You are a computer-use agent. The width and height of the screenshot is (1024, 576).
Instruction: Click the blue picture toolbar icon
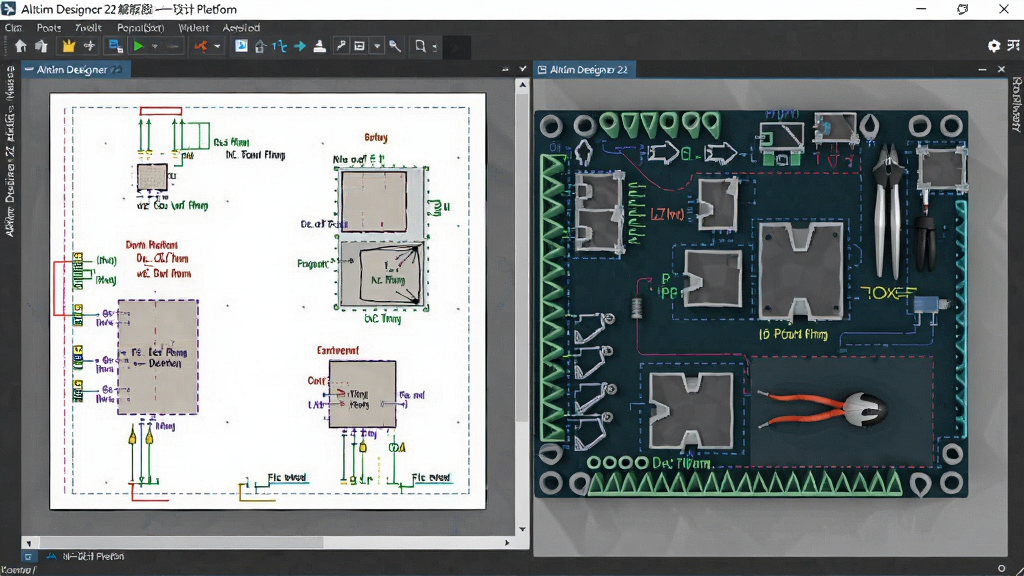pos(241,46)
